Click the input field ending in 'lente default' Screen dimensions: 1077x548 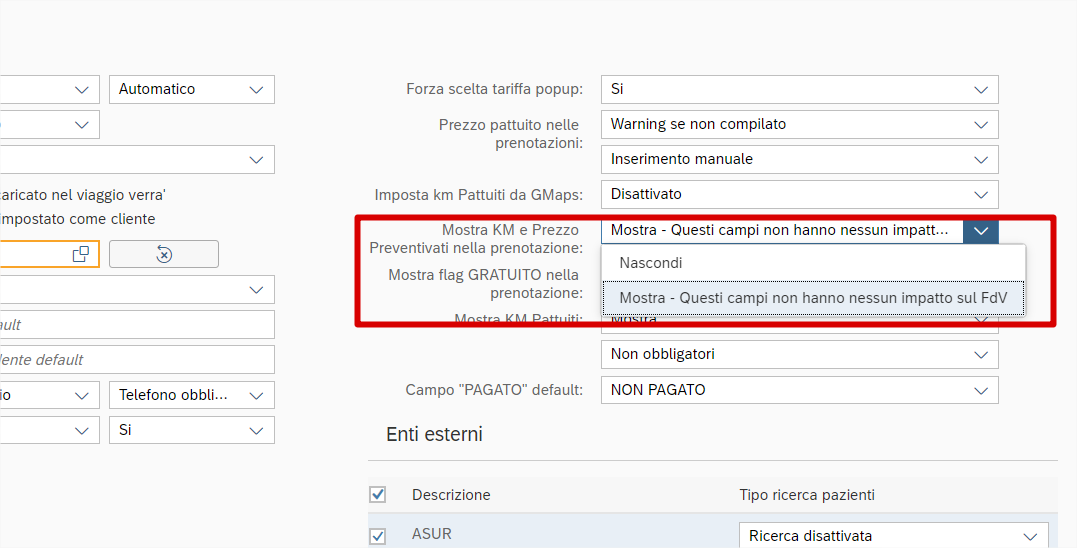(137, 360)
